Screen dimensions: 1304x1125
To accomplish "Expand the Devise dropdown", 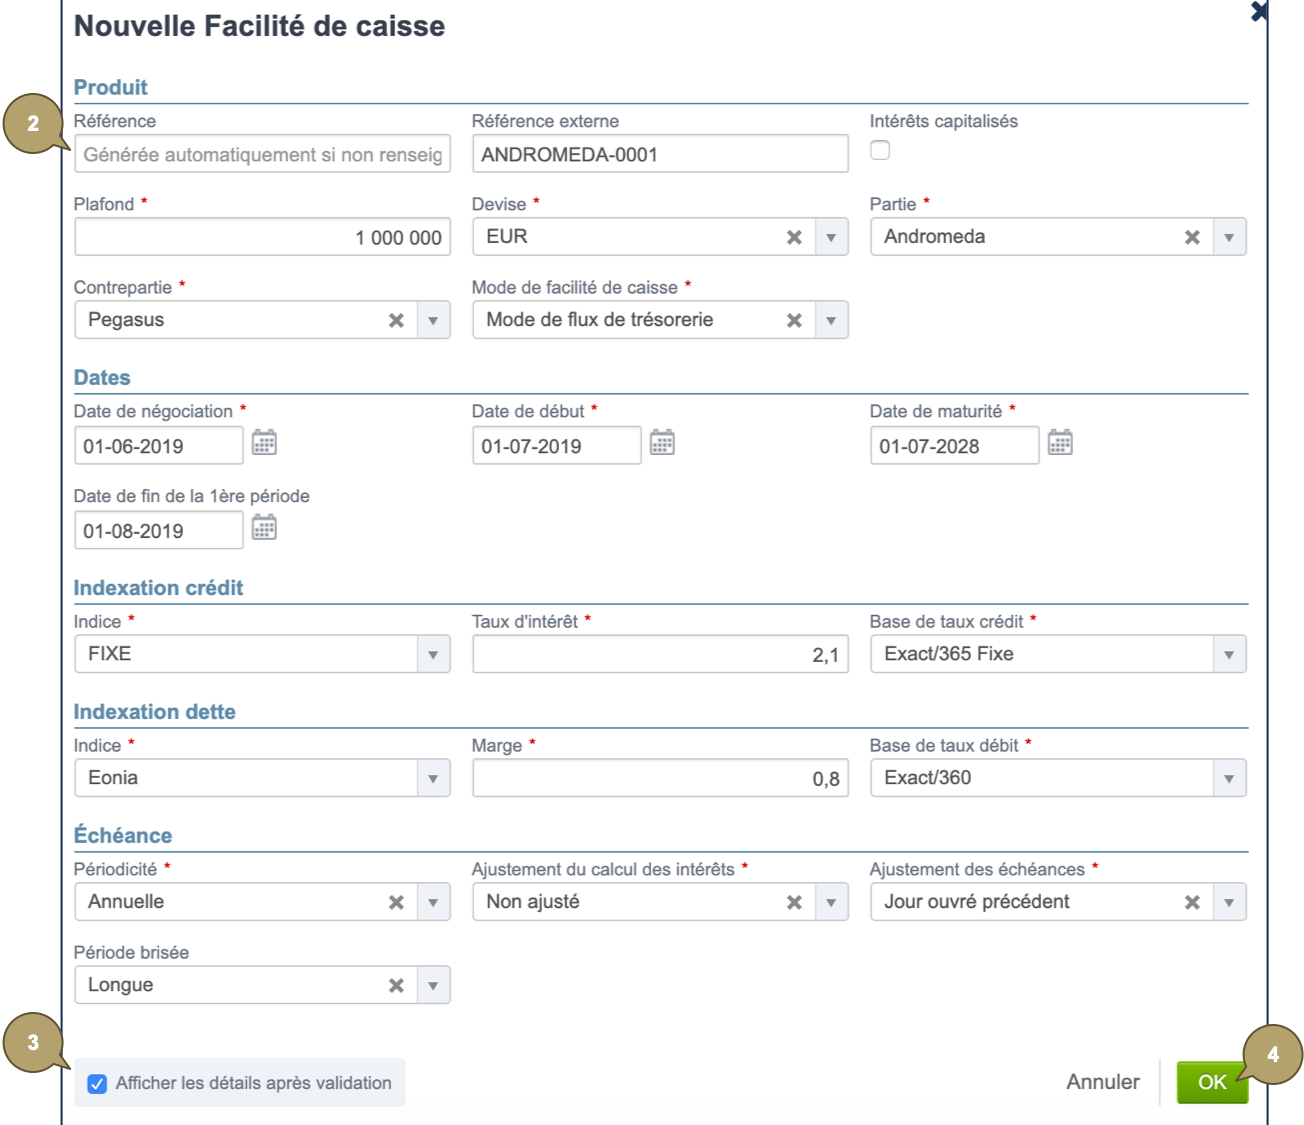I will pyautogui.click(x=831, y=238).
